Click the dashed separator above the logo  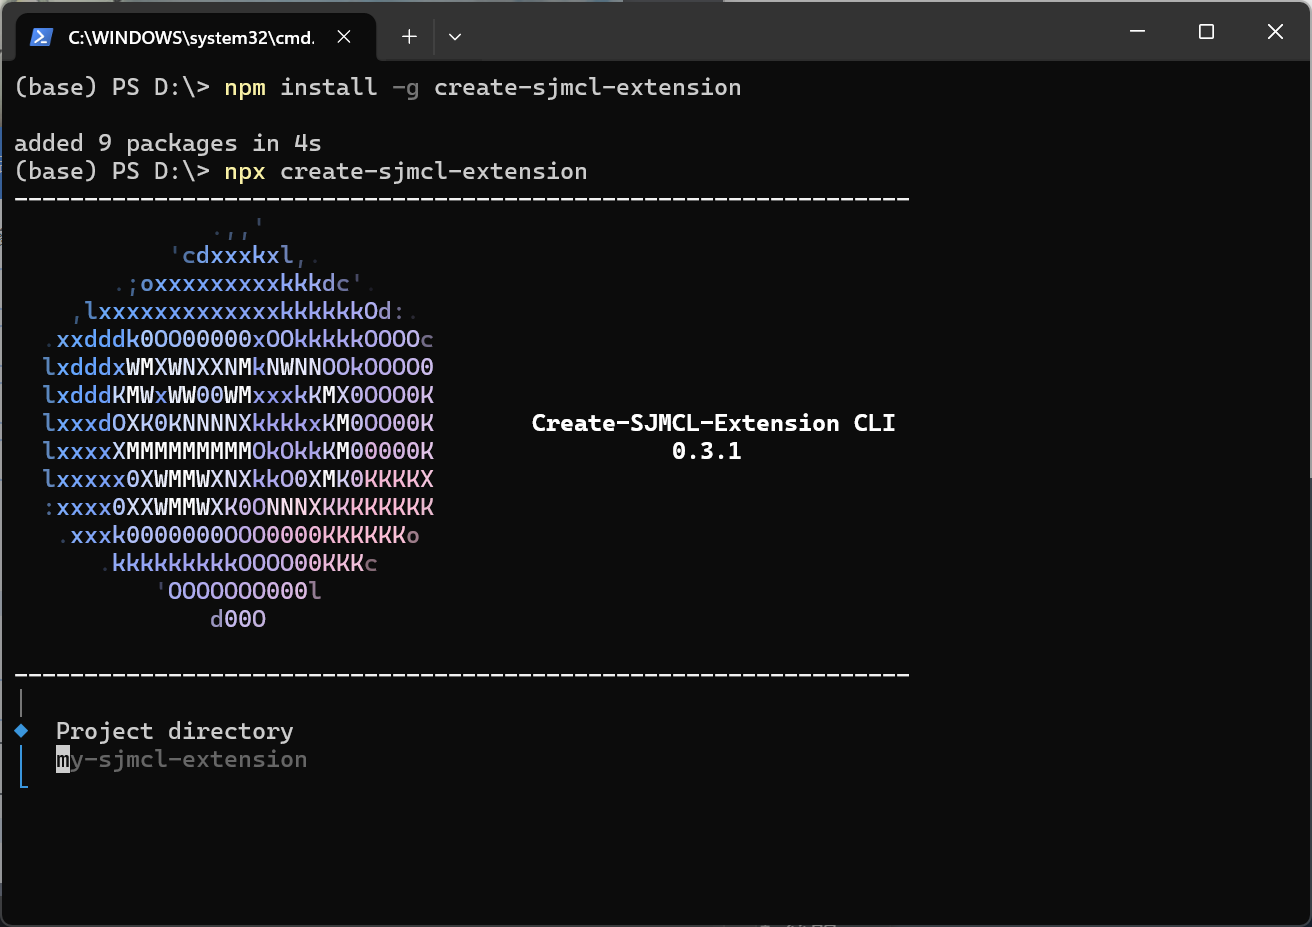coord(462,200)
